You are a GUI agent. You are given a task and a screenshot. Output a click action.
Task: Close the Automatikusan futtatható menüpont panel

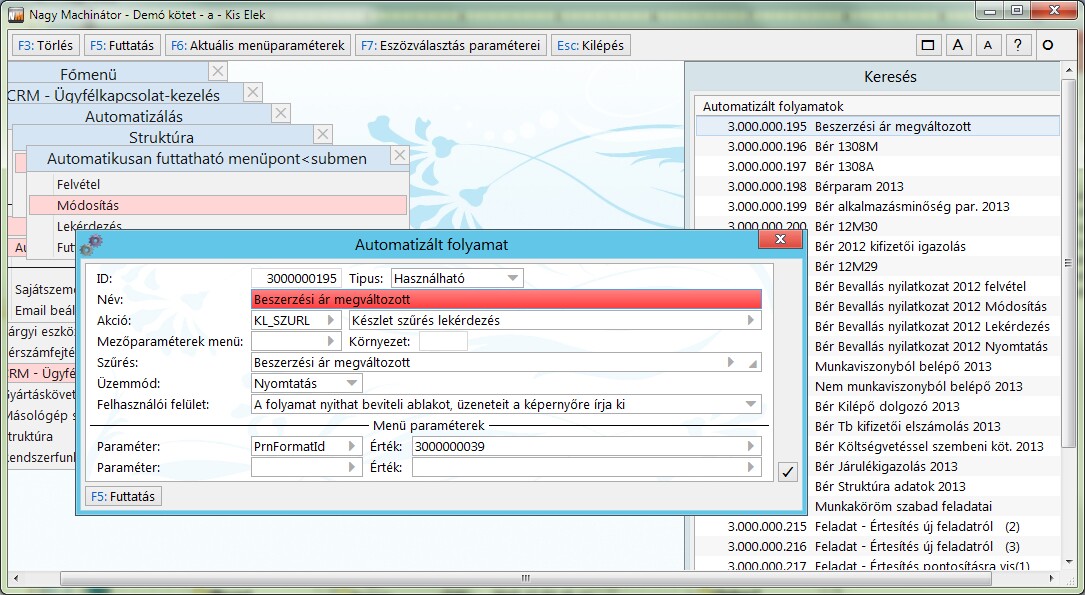399,156
